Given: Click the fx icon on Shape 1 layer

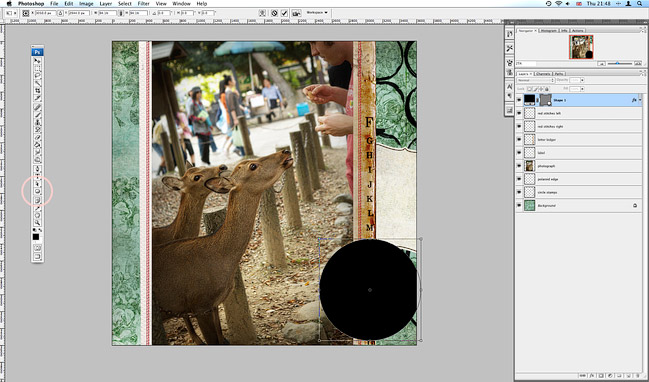Looking at the screenshot, I should coord(634,100).
